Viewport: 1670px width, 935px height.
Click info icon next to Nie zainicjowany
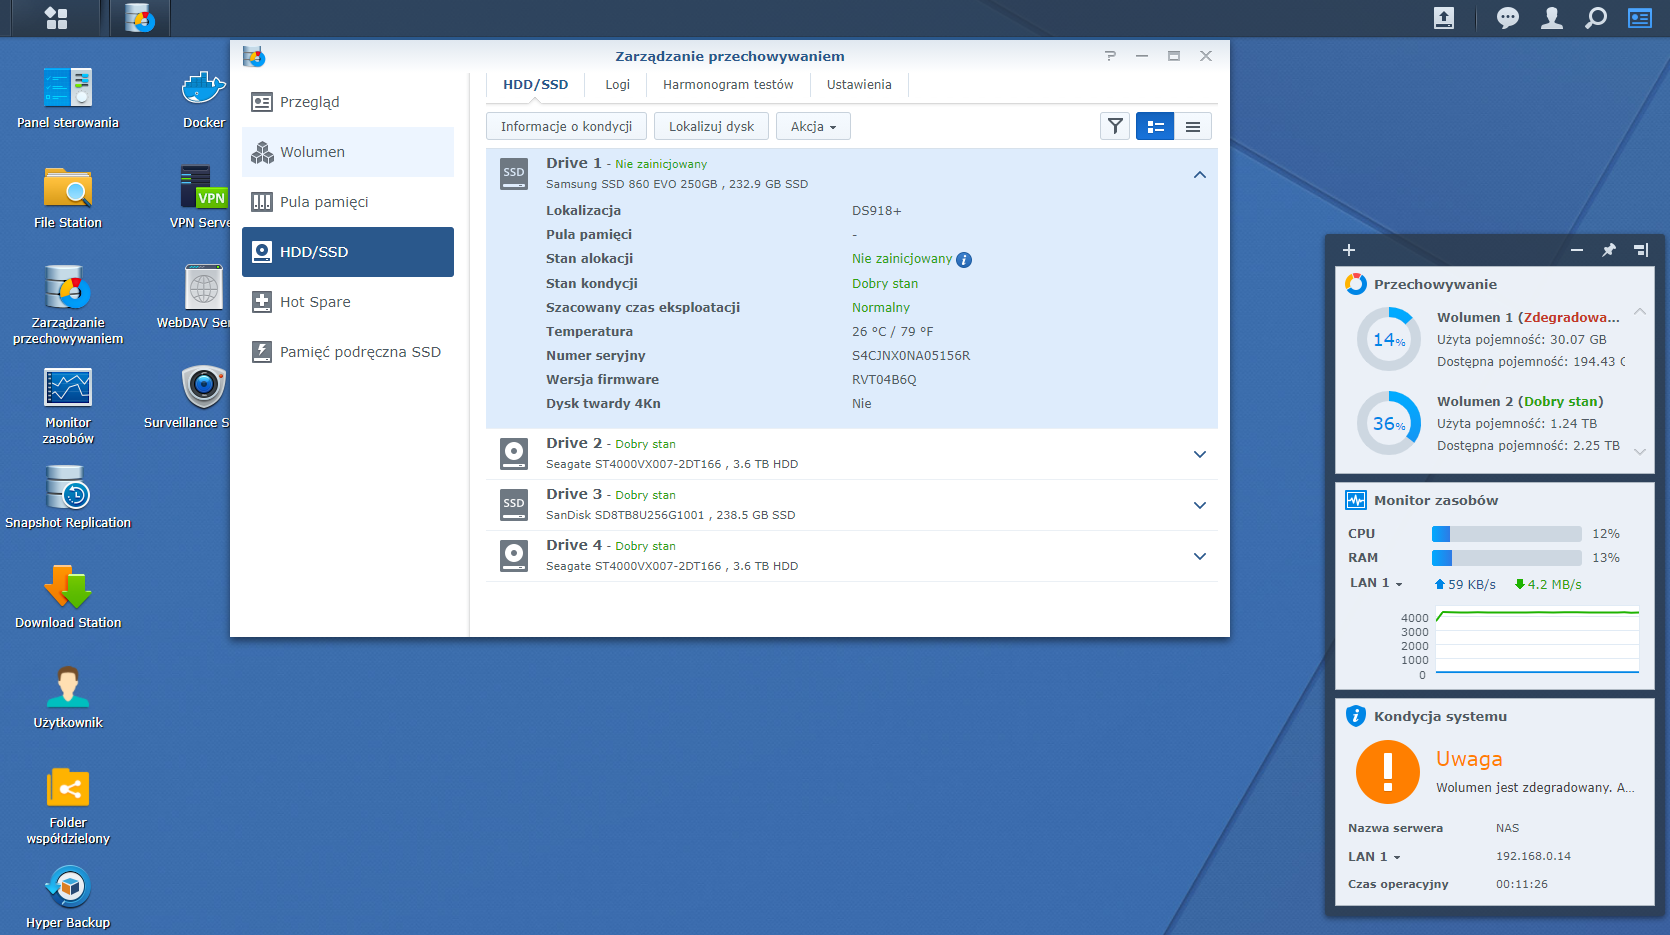click(964, 259)
